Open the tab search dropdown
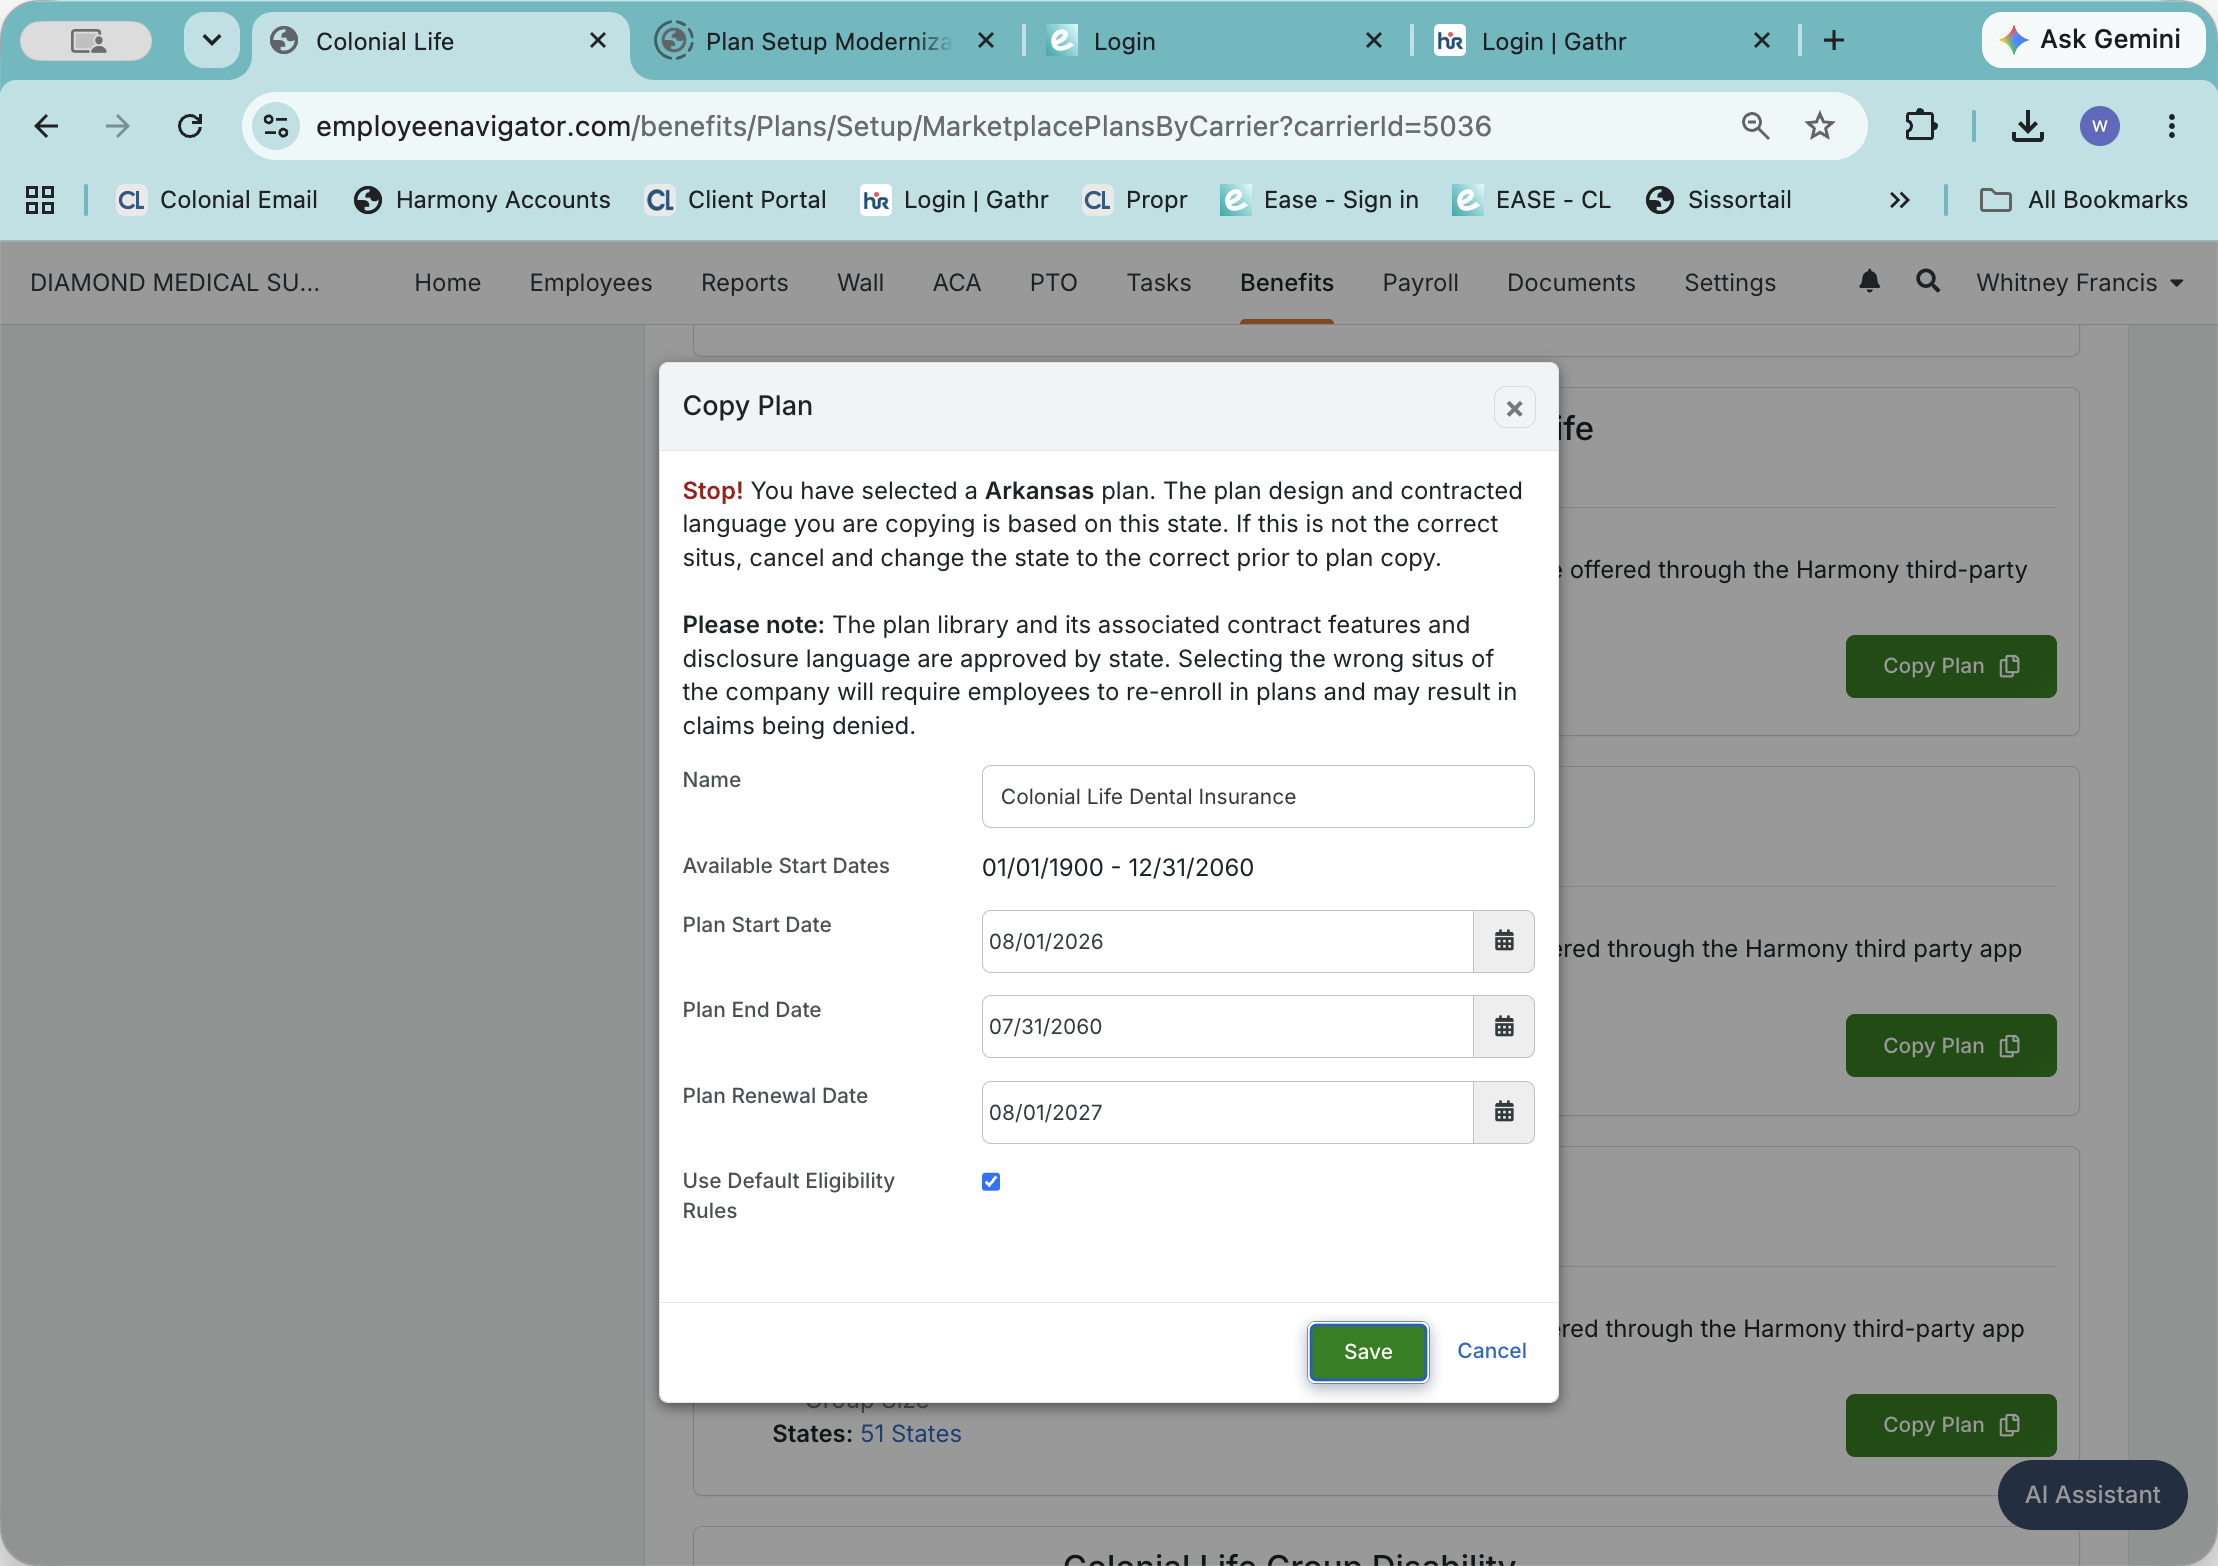 212,41
